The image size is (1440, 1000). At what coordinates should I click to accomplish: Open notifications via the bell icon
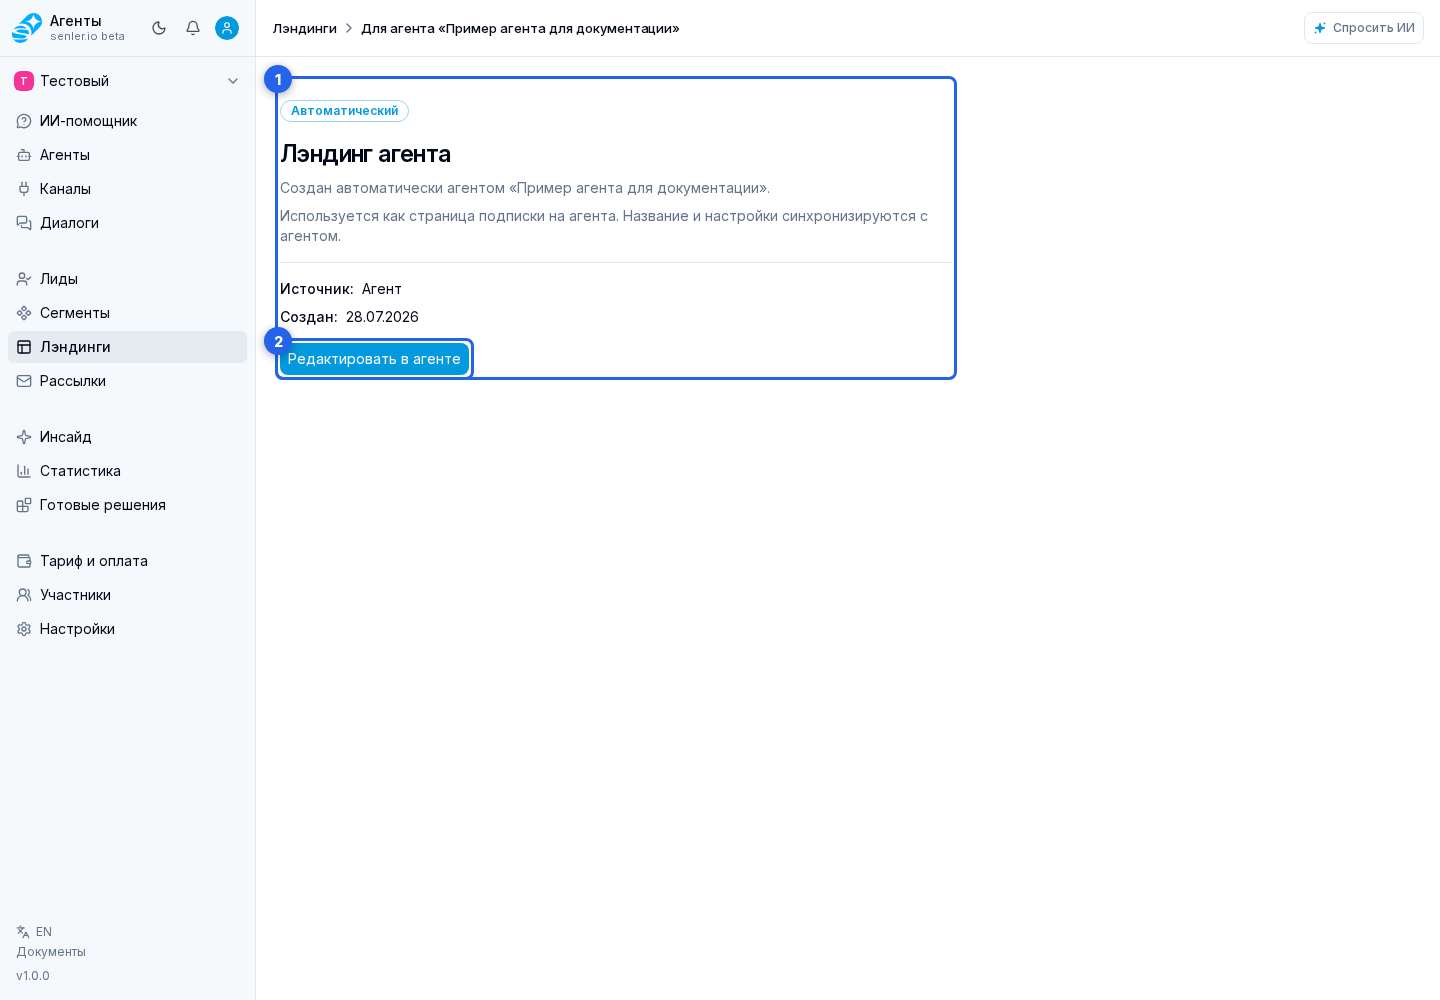(193, 28)
